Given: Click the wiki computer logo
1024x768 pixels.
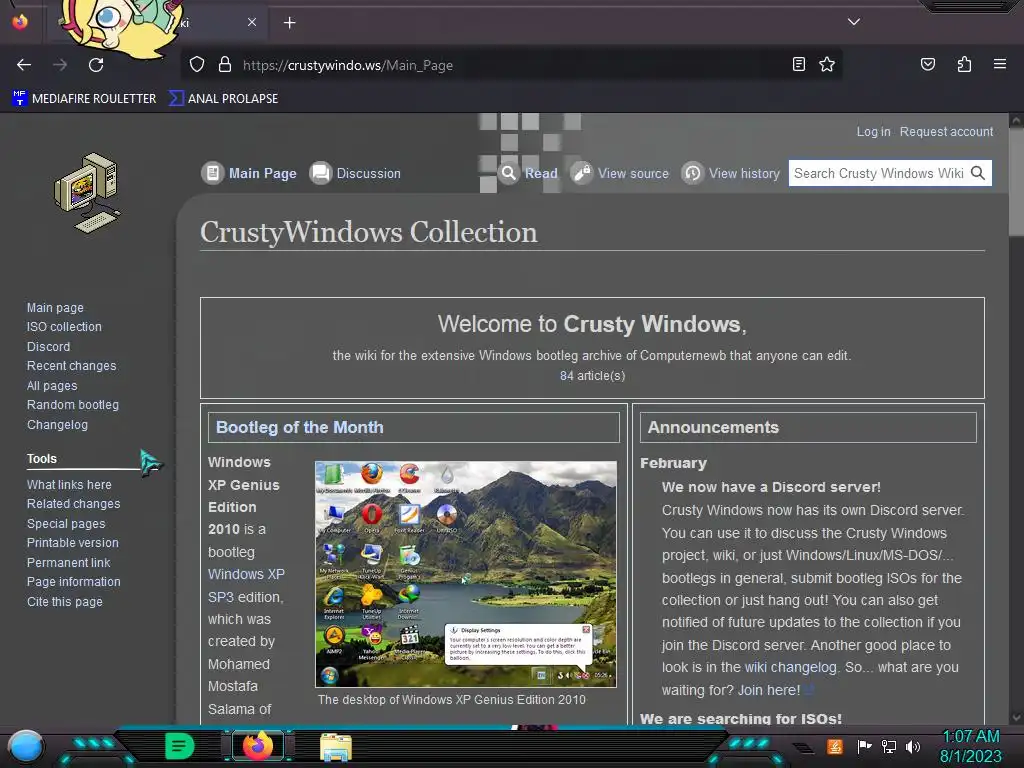Looking at the screenshot, I should [88, 193].
